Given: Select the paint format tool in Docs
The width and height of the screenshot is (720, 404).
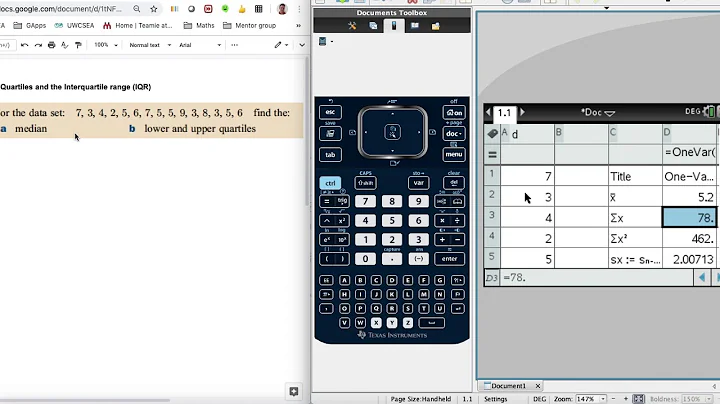Looking at the screenshot, I should (x=78, y=45).
